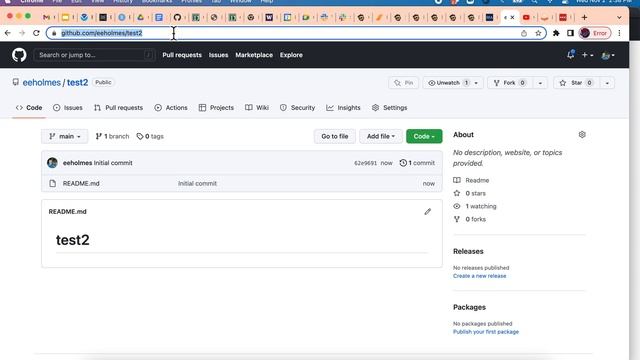This screenshot has width=640, height=360.
Task: Open About settings gear icon
Action: click(x=582, y=134)
